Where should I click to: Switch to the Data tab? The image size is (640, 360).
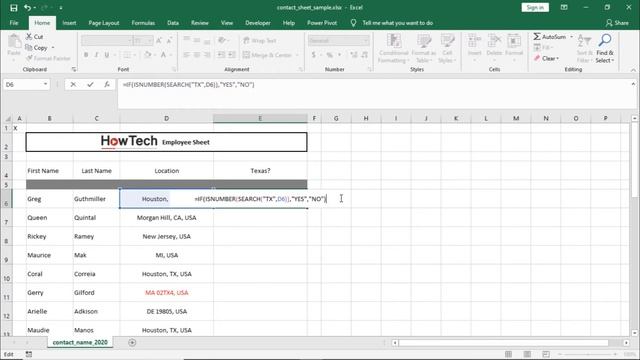point(173,23)
